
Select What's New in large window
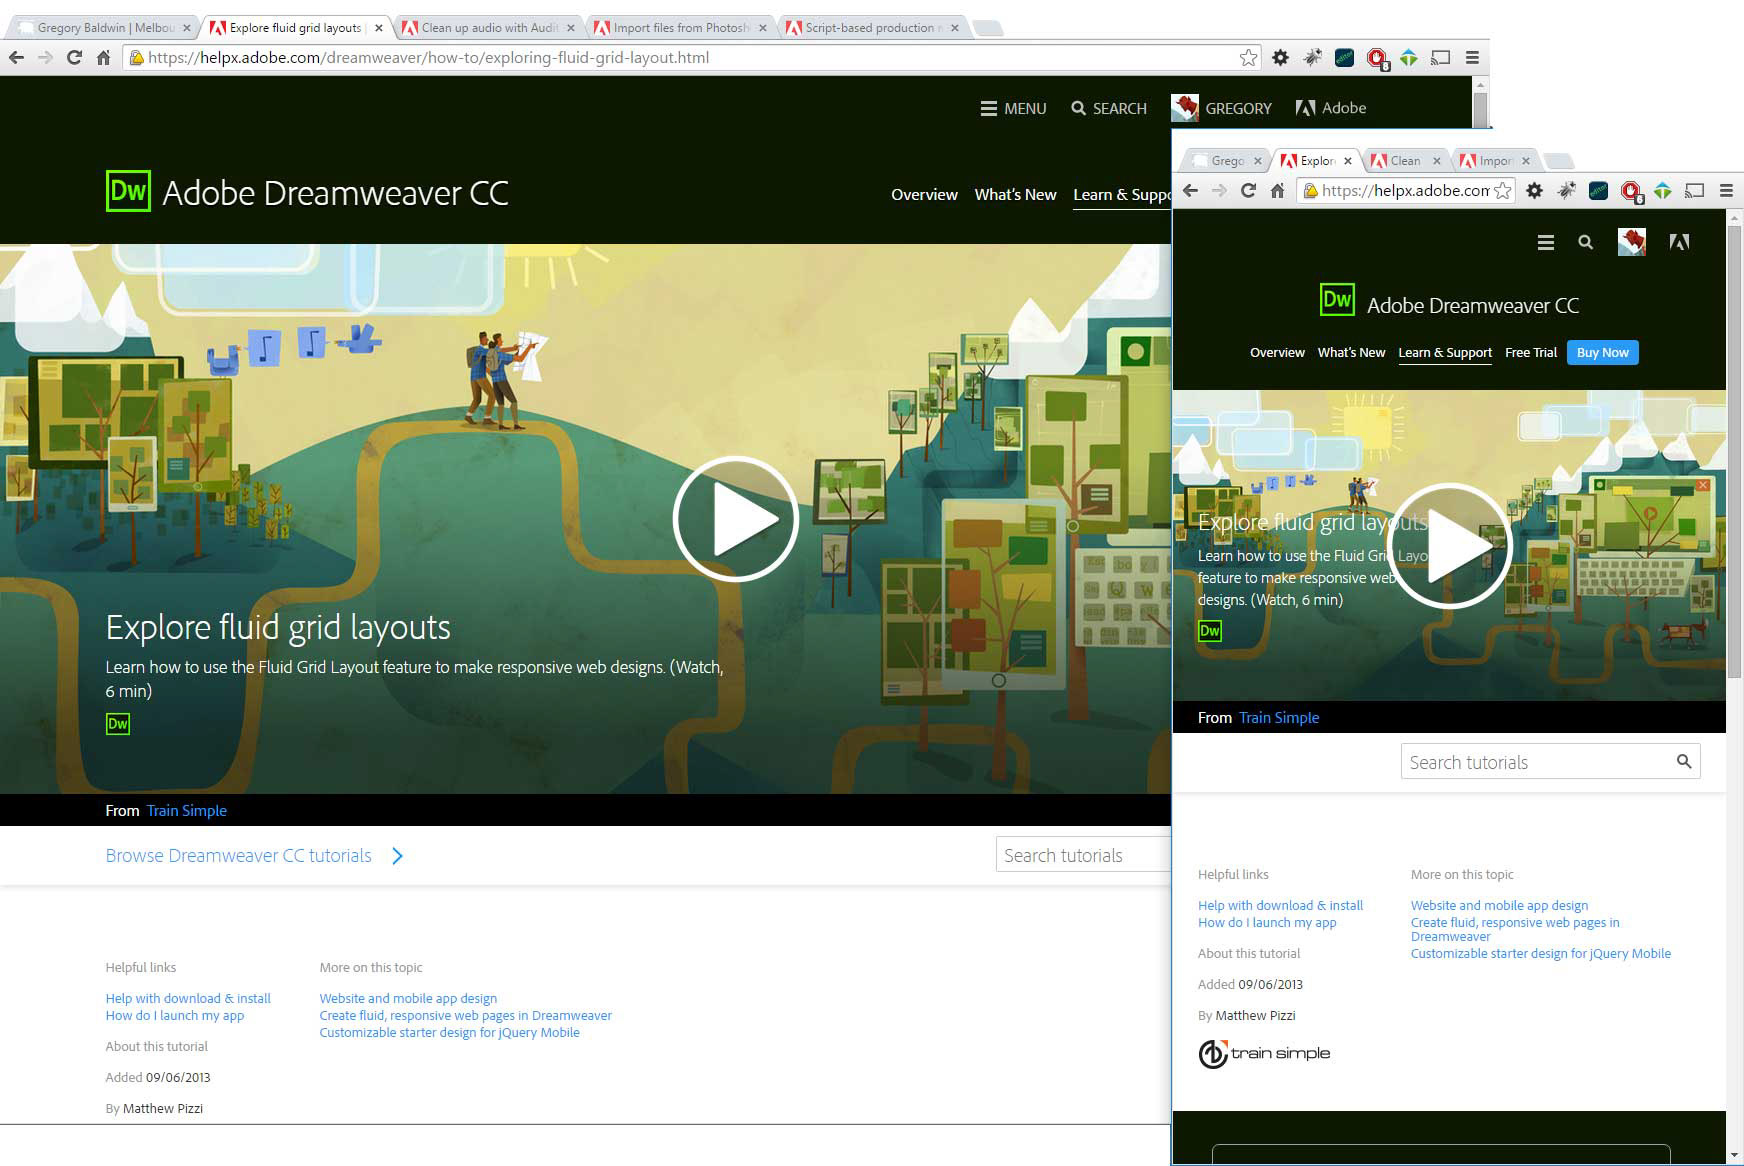(x=1015, y=195)
